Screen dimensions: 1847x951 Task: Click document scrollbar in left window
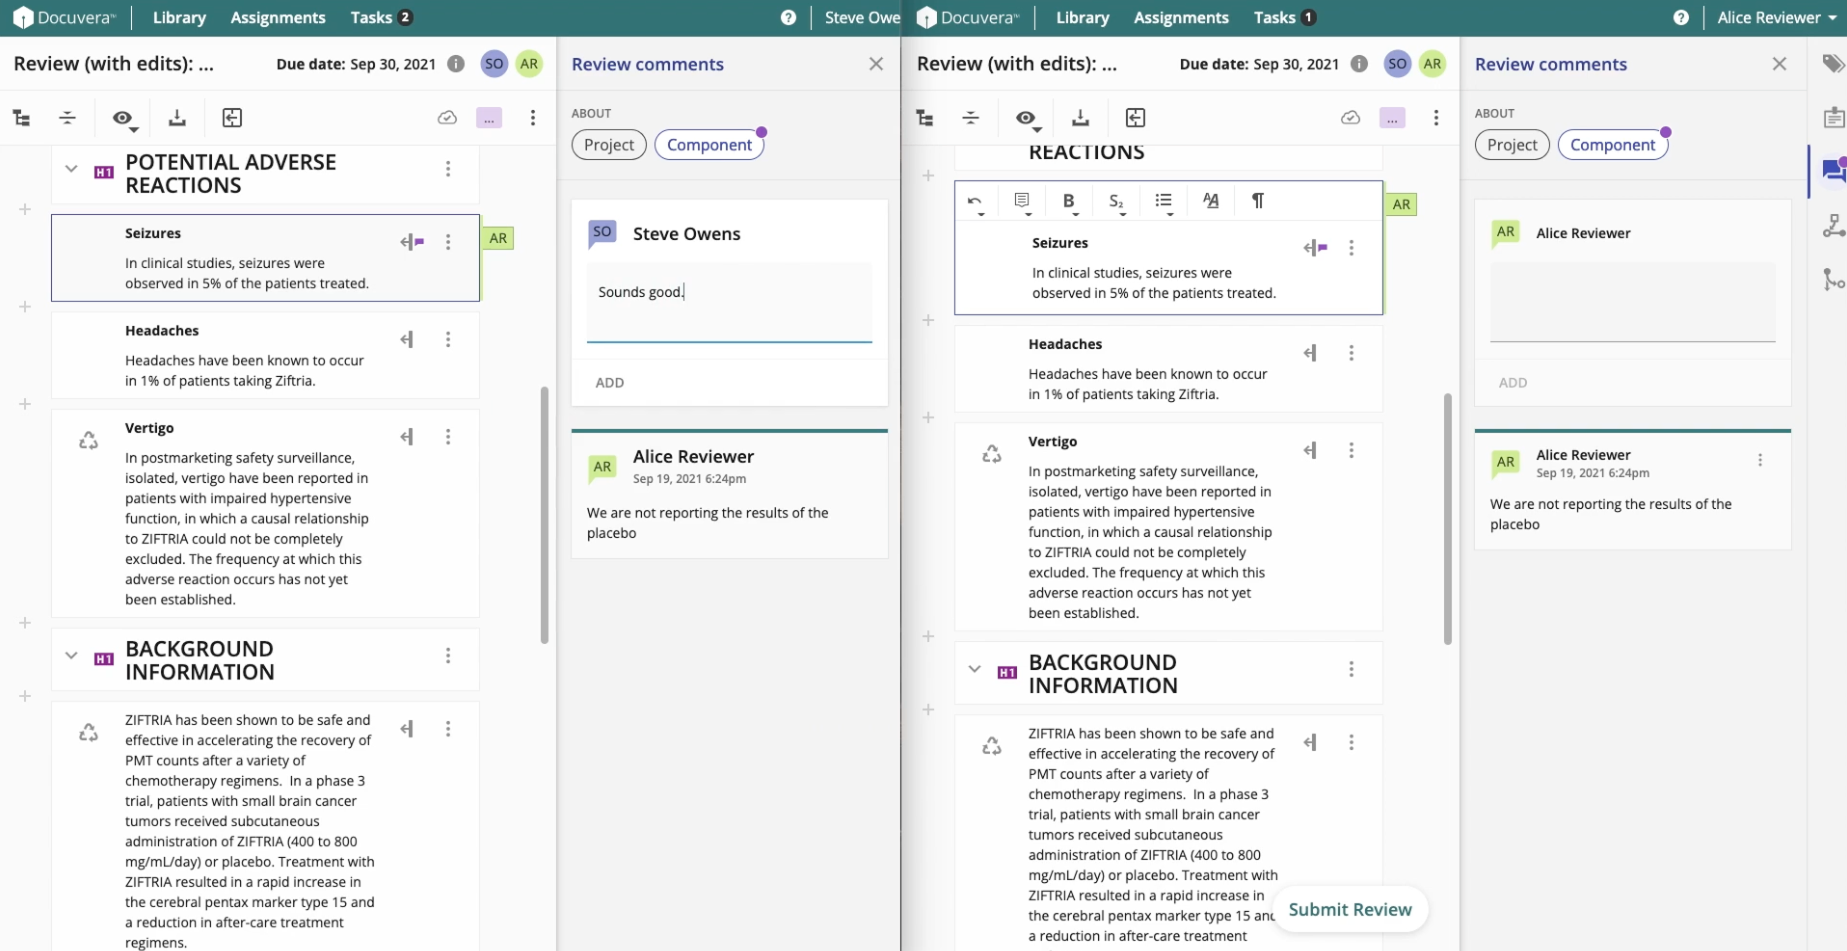tap(545, 515)
